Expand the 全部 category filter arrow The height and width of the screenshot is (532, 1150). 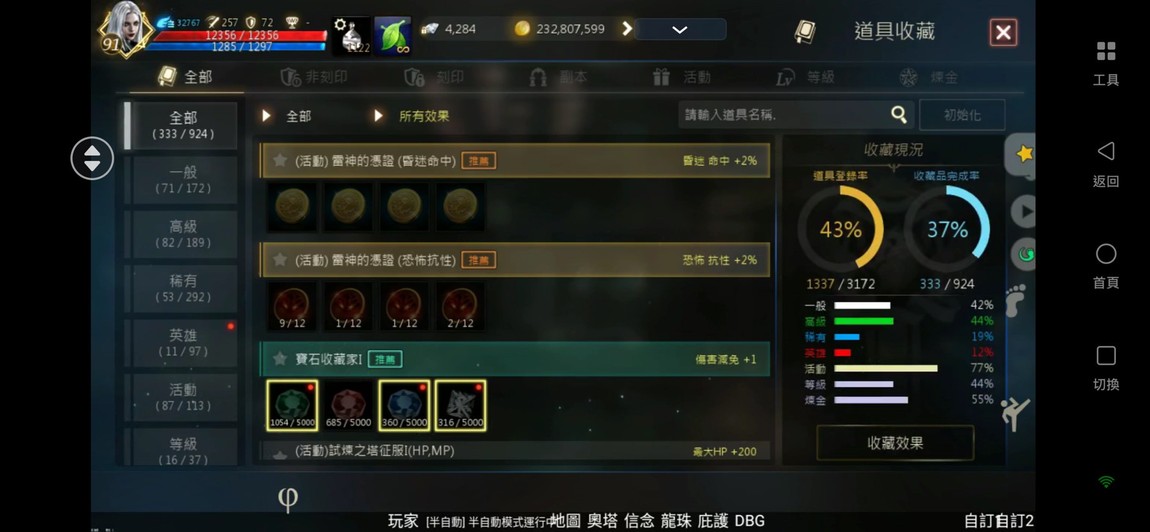tap(267, 116)
